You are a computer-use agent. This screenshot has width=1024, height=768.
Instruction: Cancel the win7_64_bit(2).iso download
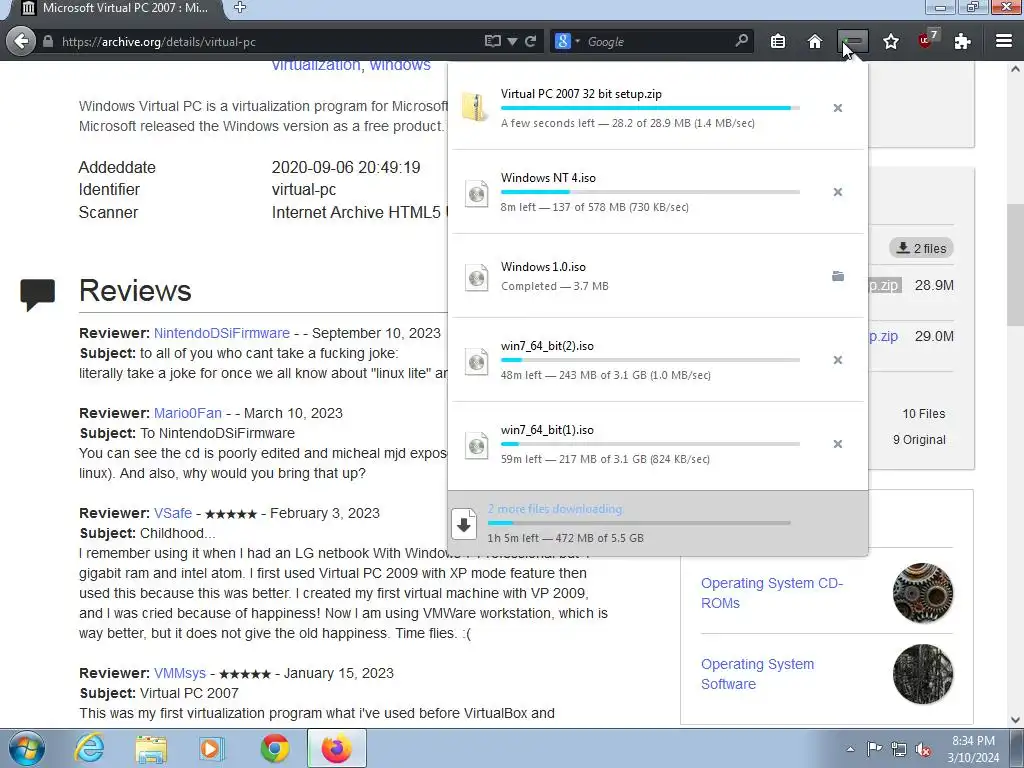[x=837, y=360]
